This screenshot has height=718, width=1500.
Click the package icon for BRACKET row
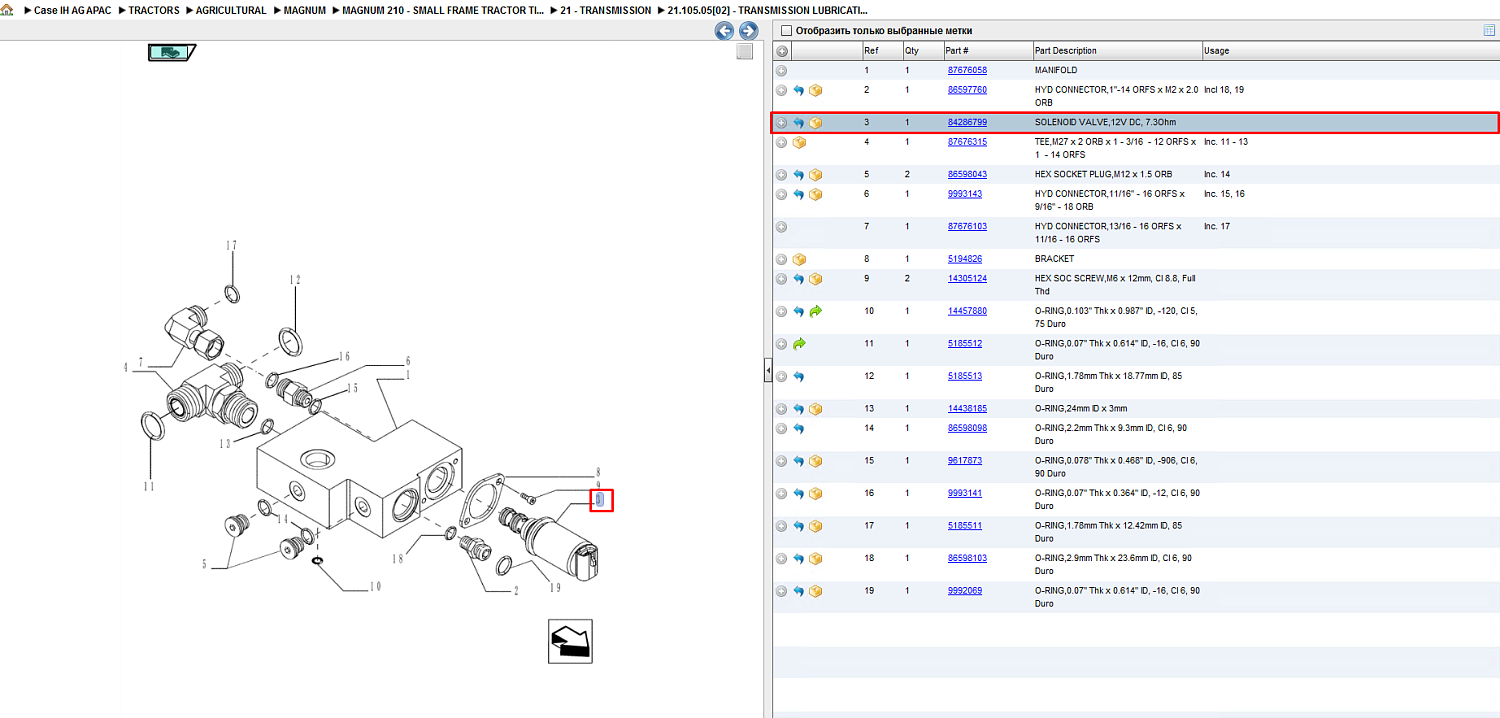799,259
